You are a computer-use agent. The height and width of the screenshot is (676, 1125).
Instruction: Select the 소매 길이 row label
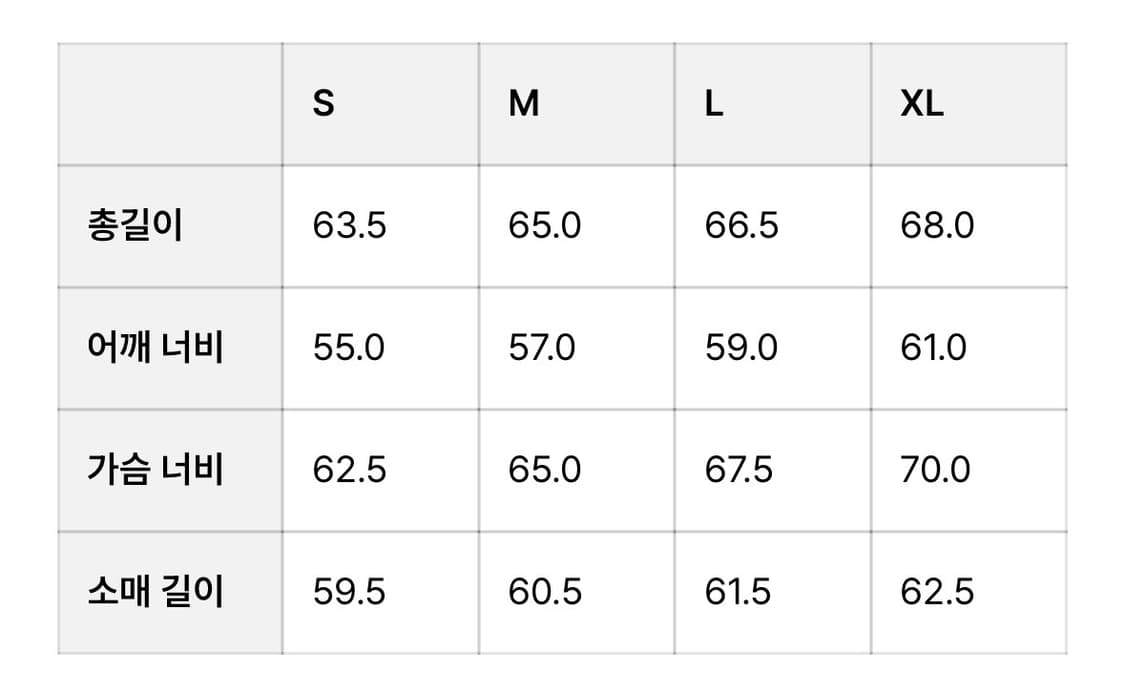[x=155, y=592]
